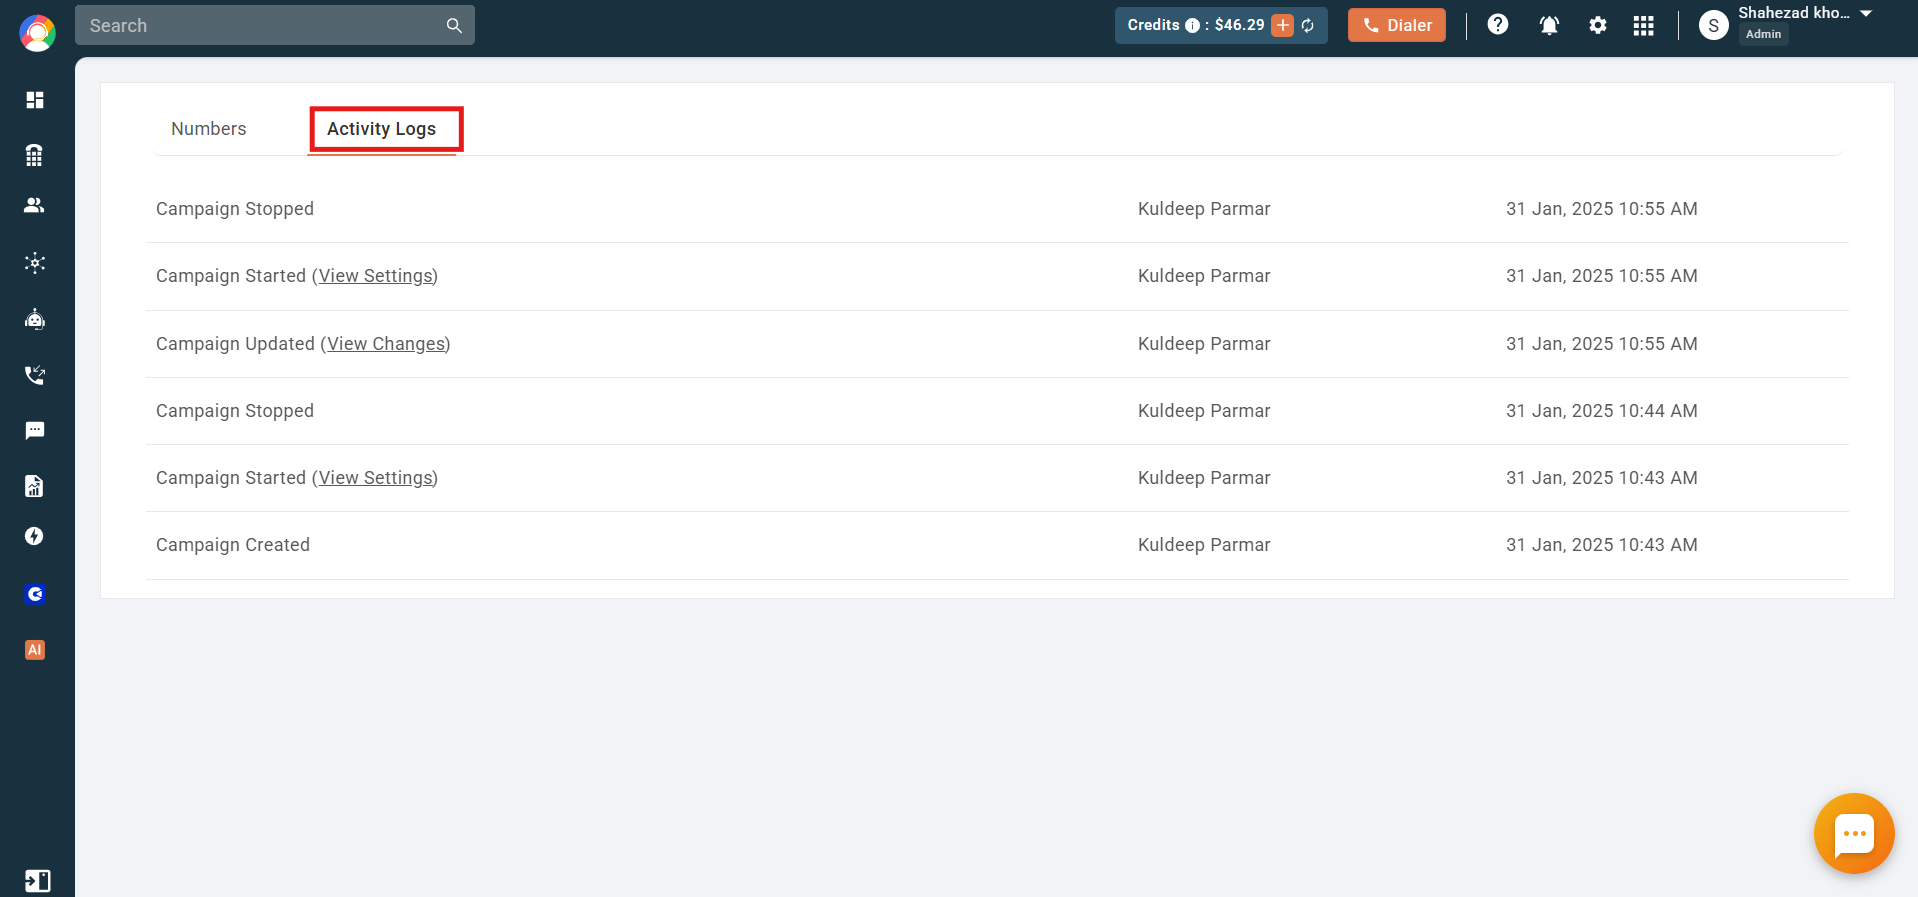Open the orange AI icon in sidebar
Viewport: 1918px width, 897px height.
pyautogui.click(x=35, y=650)
